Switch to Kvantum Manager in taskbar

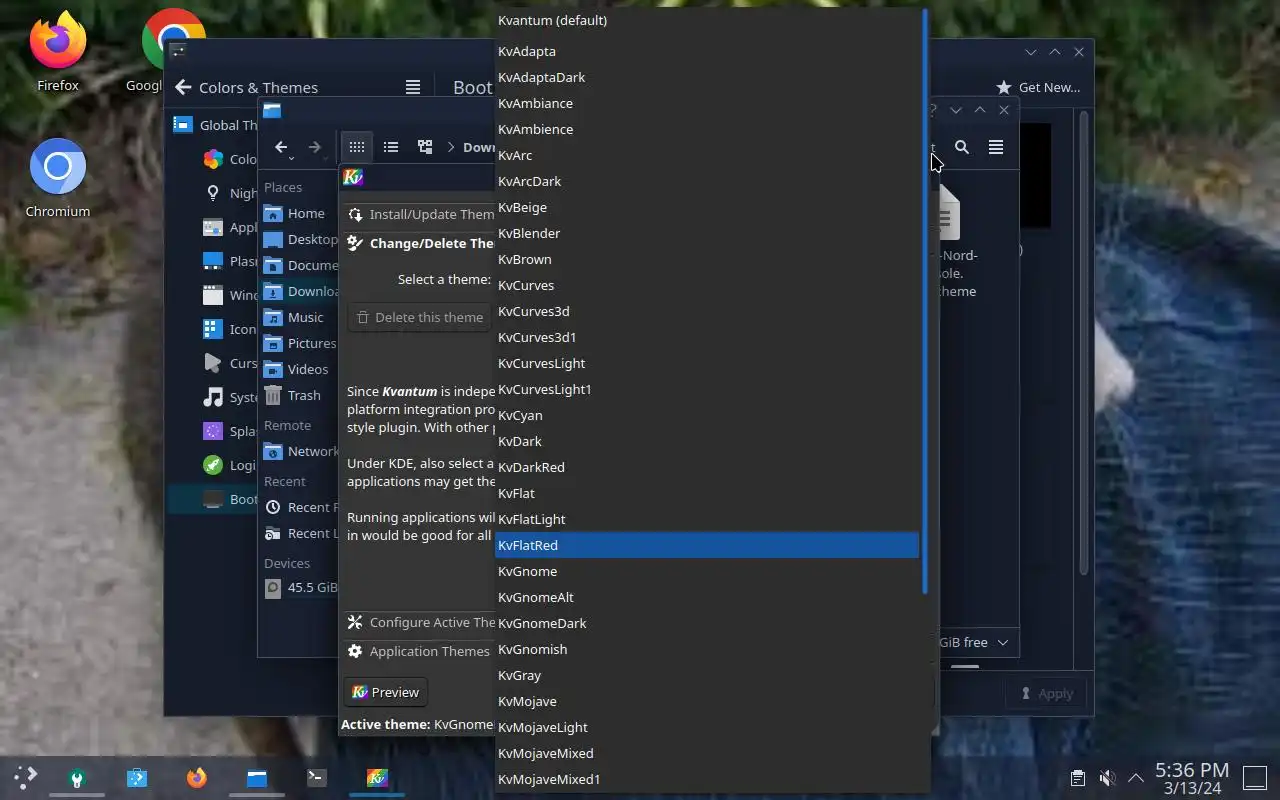tap(377, 777)
